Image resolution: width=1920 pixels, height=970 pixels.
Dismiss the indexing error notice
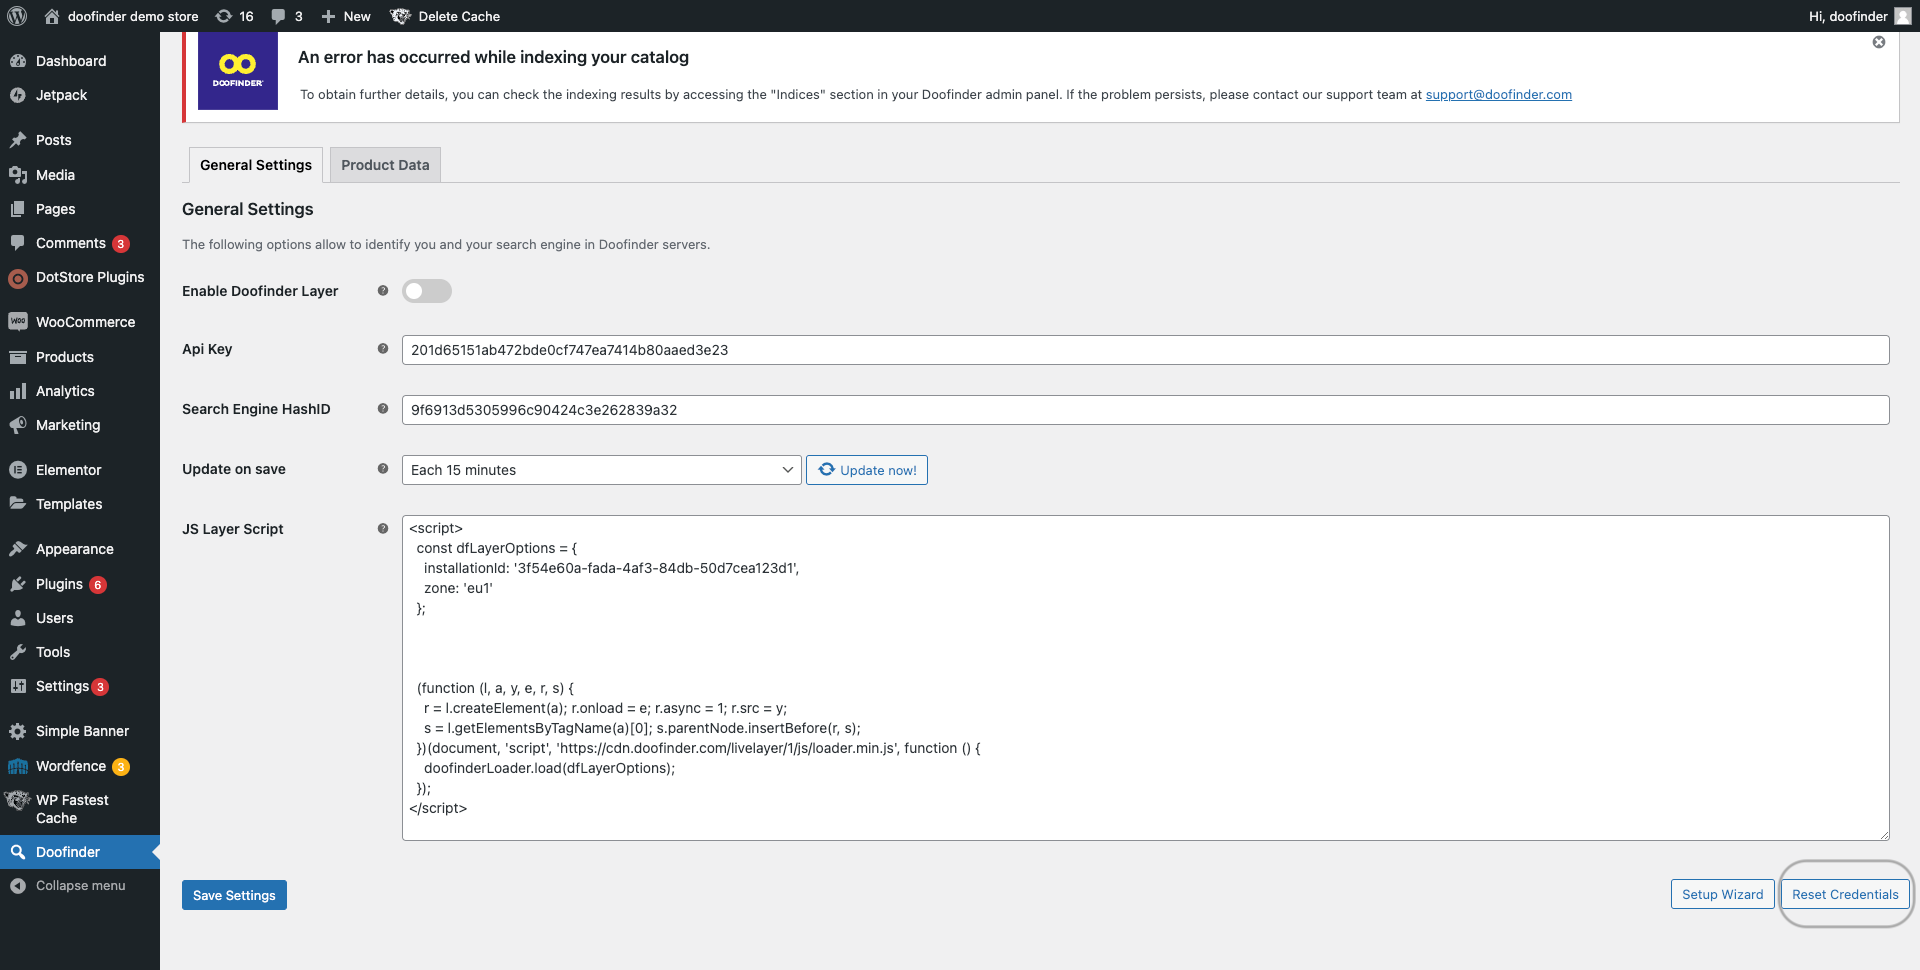(x=1879, y=42)
